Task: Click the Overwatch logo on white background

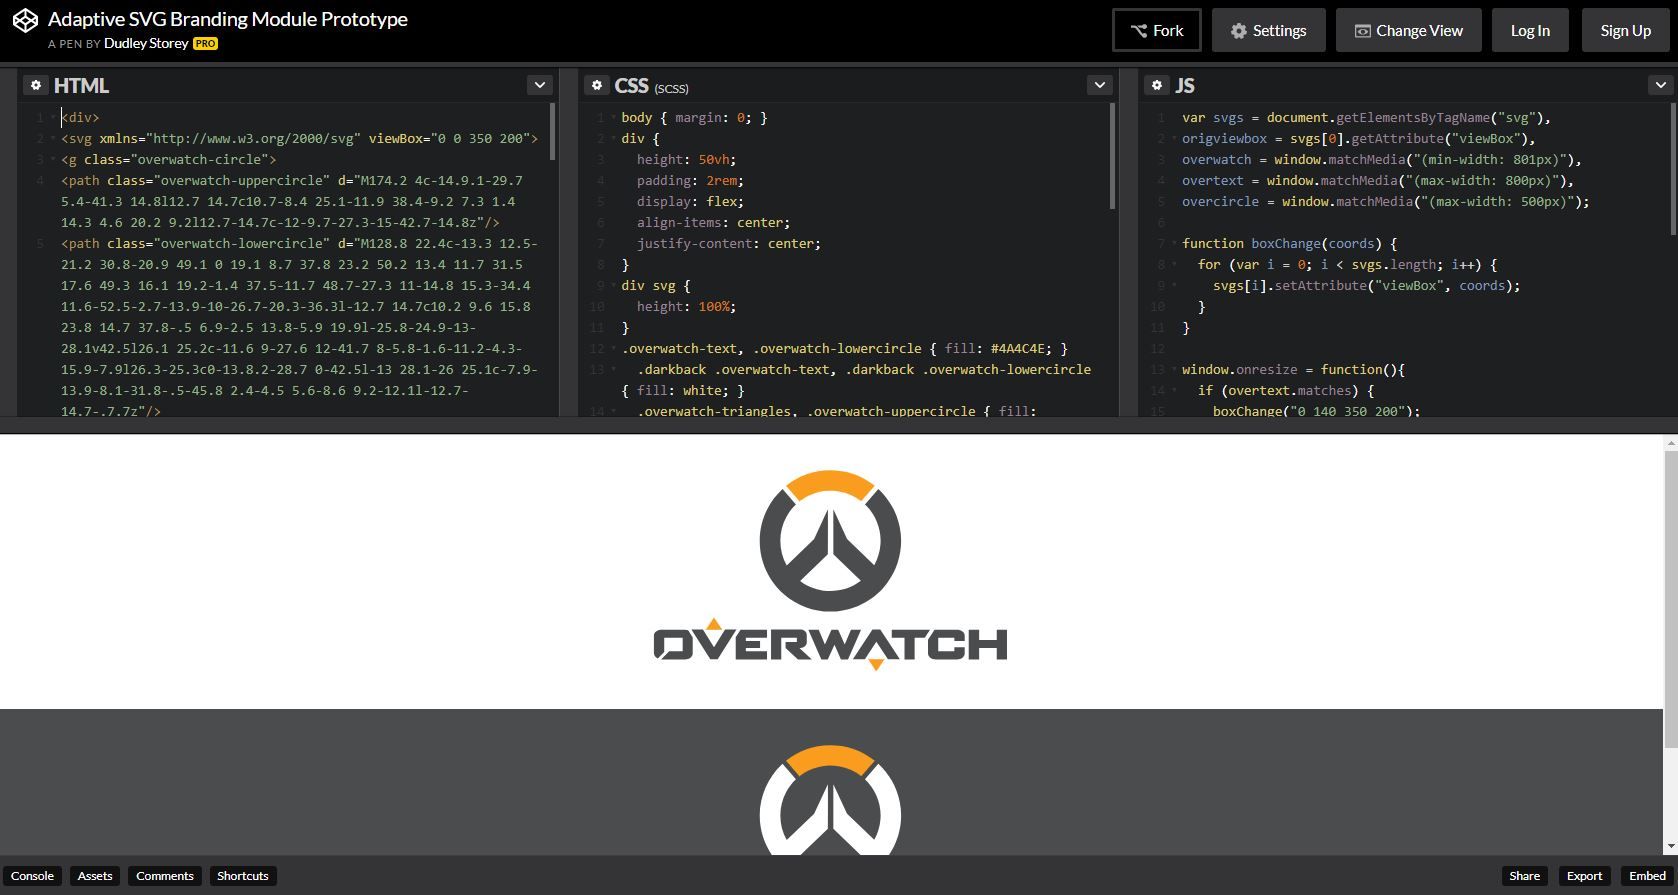Action: (x=830, y=570)
